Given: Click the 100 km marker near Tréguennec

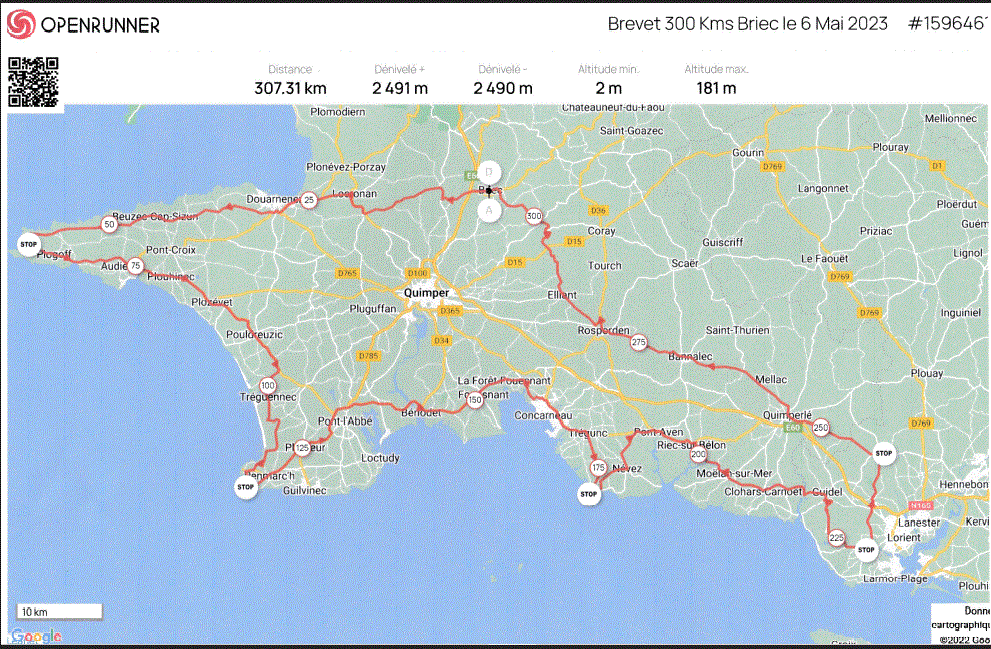Looking at the screenshot, I should pyautogui.click(x=267, y=385).
